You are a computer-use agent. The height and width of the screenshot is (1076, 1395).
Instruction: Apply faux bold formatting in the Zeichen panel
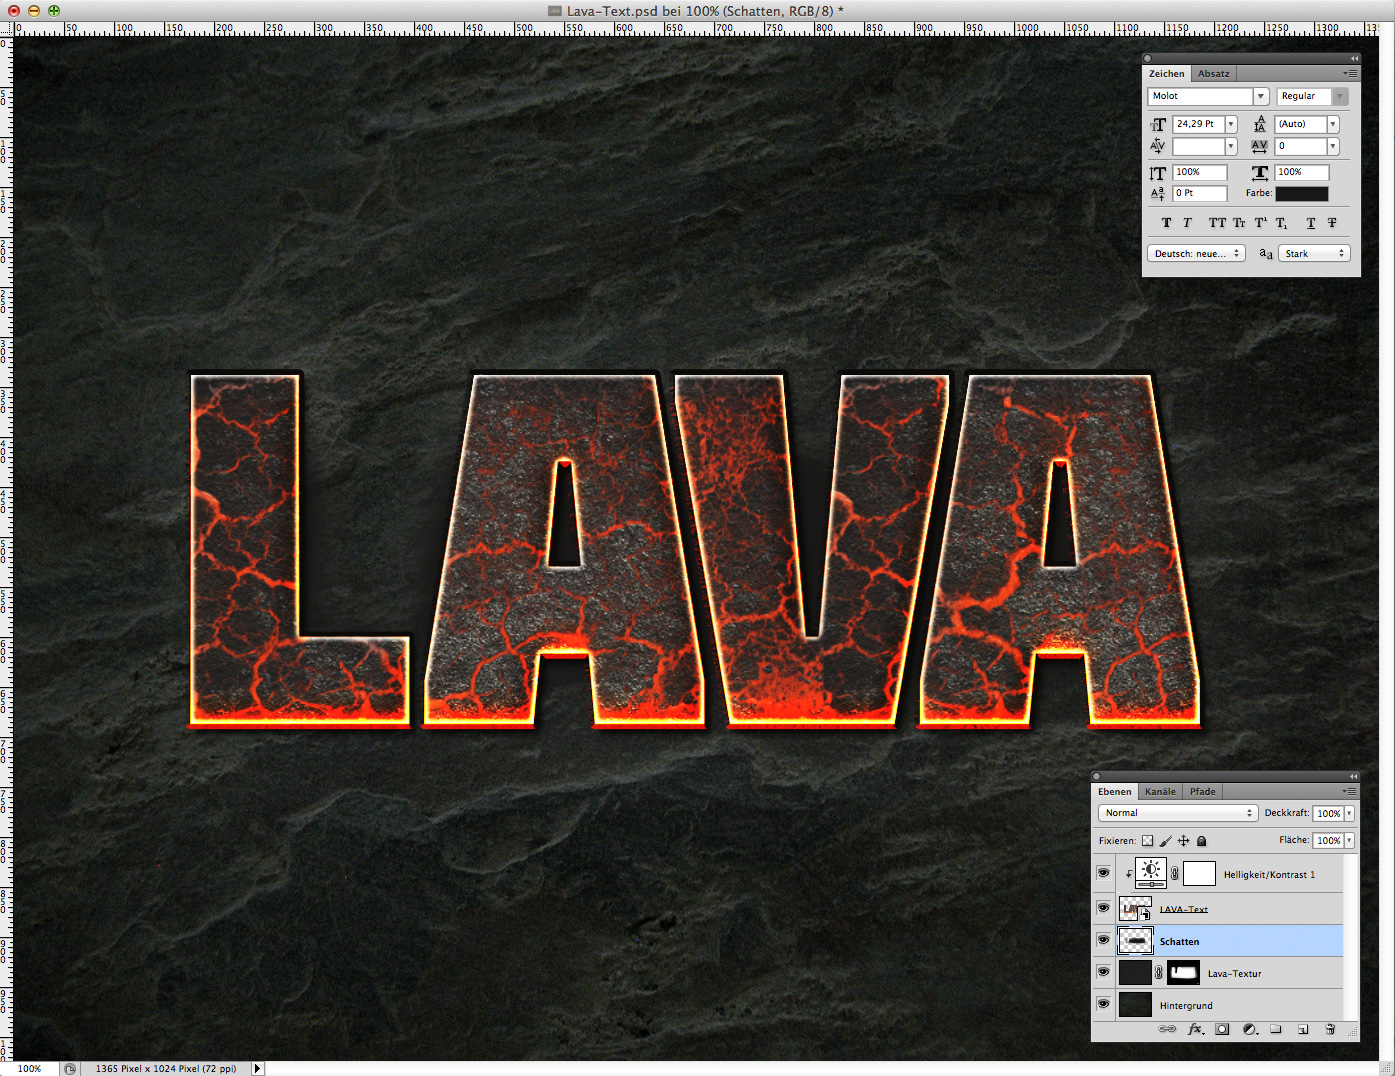(1166, 222)
